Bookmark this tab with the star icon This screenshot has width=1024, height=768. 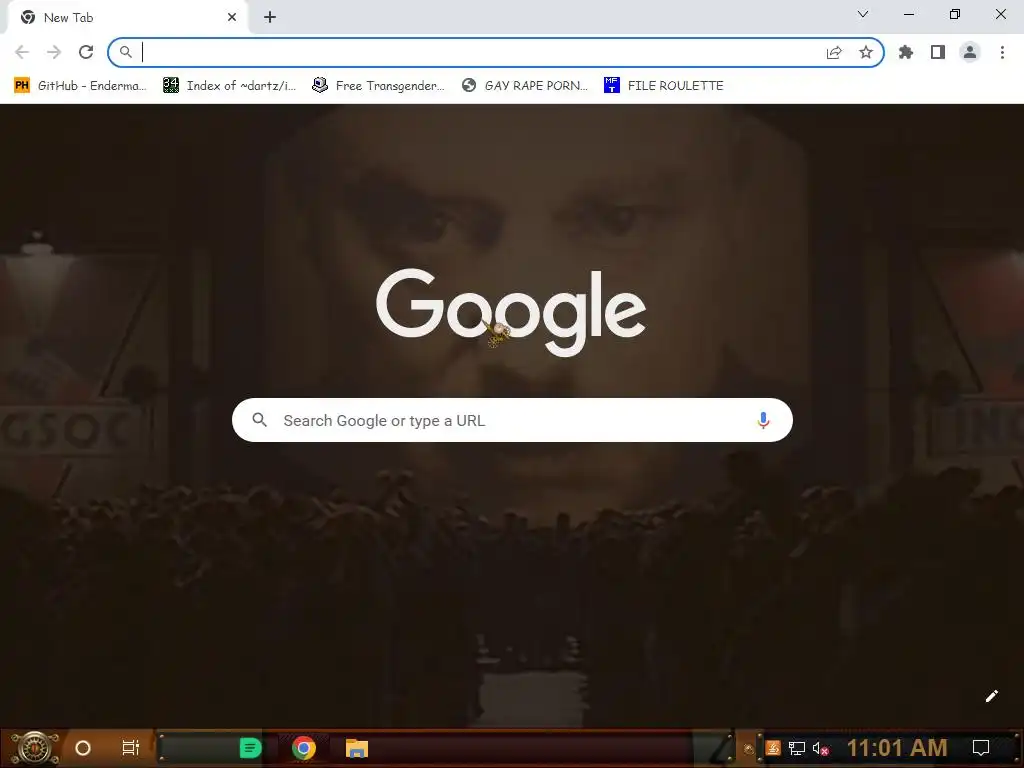(x=866, y=52)
